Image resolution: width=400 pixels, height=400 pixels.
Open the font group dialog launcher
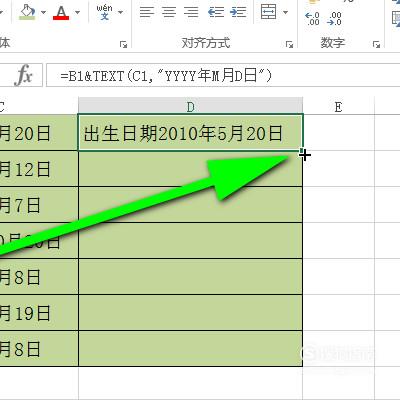pos(124,44)
